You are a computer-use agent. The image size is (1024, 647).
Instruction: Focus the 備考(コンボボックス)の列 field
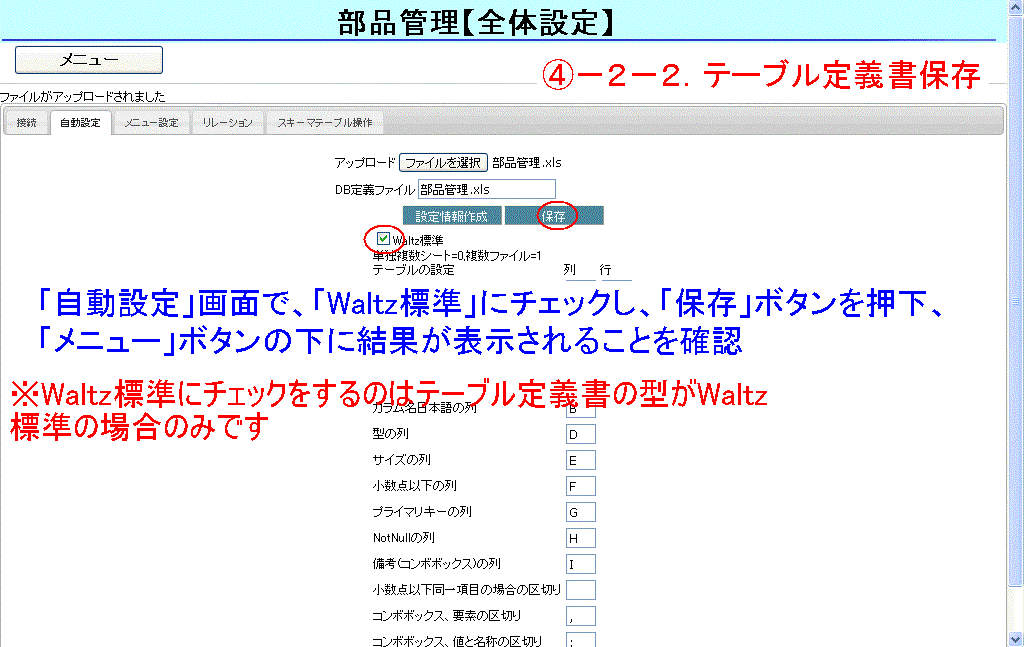(580, 564)
